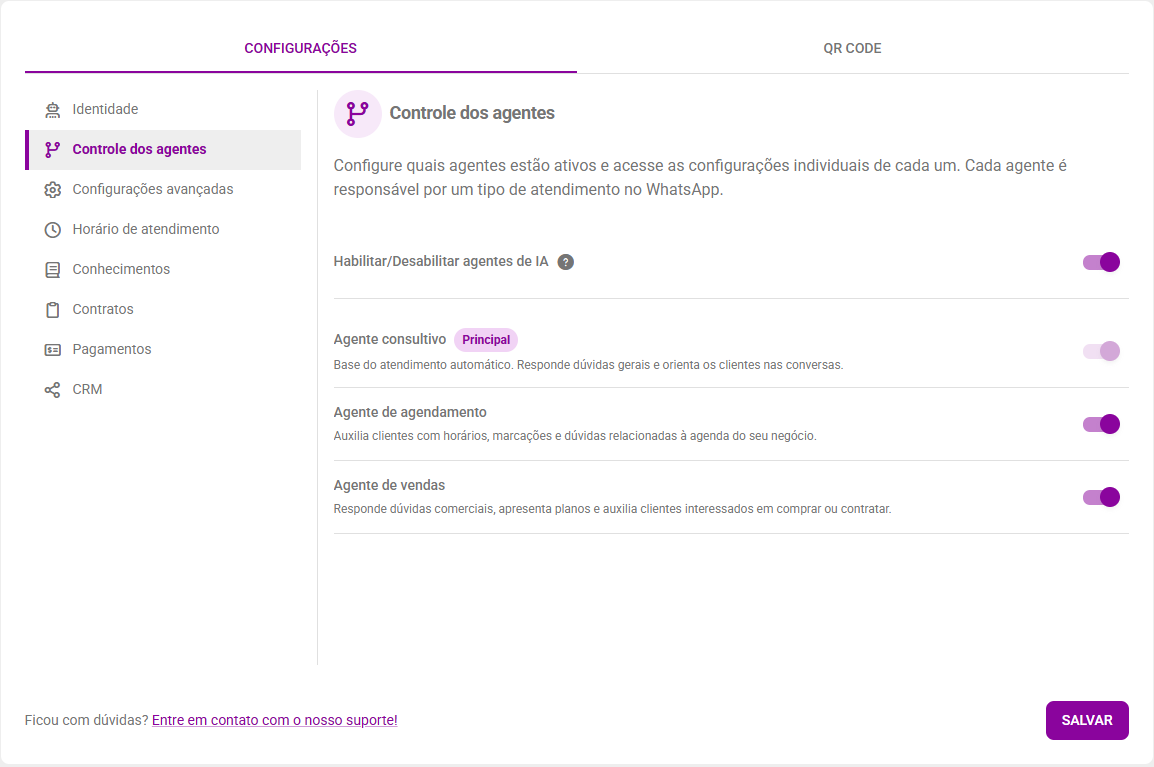
Task: Switch to the CONFIGURAÇÕES tab
Action: (x=300, y=49)
